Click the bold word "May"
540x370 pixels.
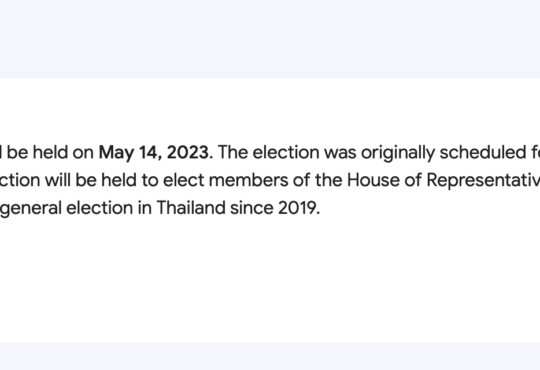116,153
